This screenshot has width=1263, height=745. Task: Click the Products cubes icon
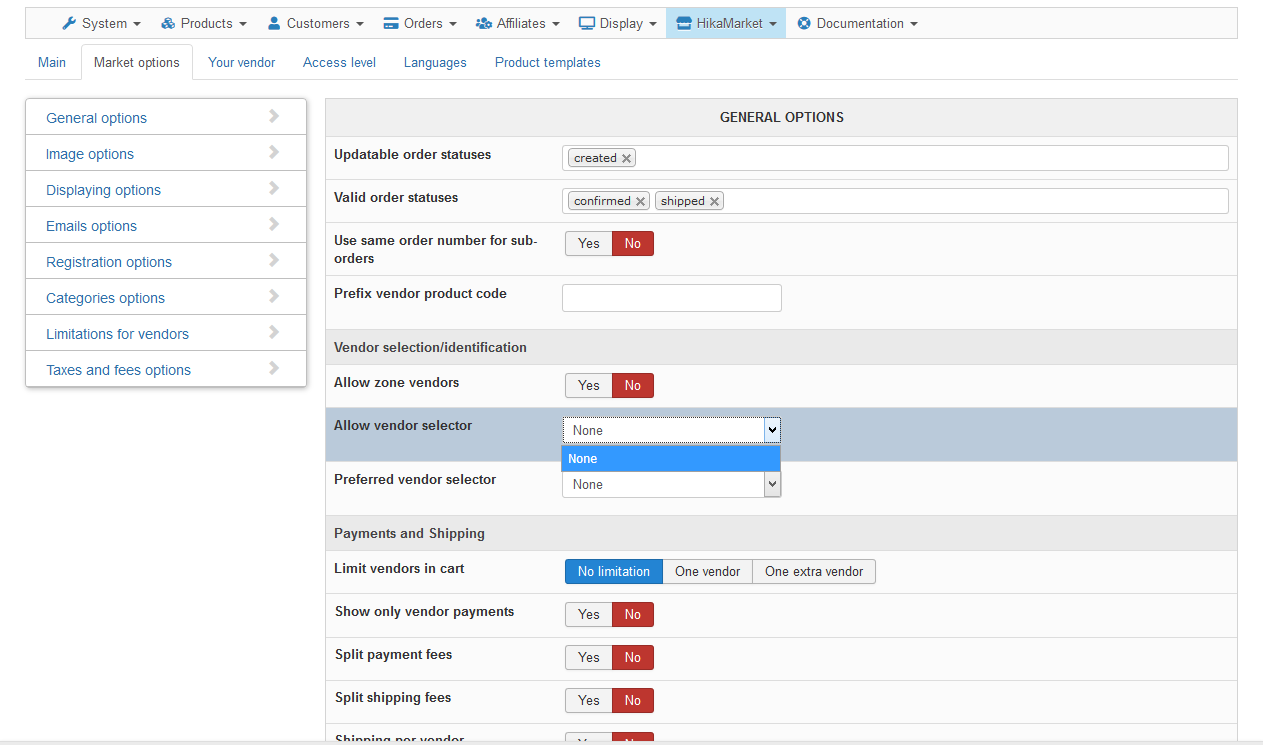pos(168,23)
